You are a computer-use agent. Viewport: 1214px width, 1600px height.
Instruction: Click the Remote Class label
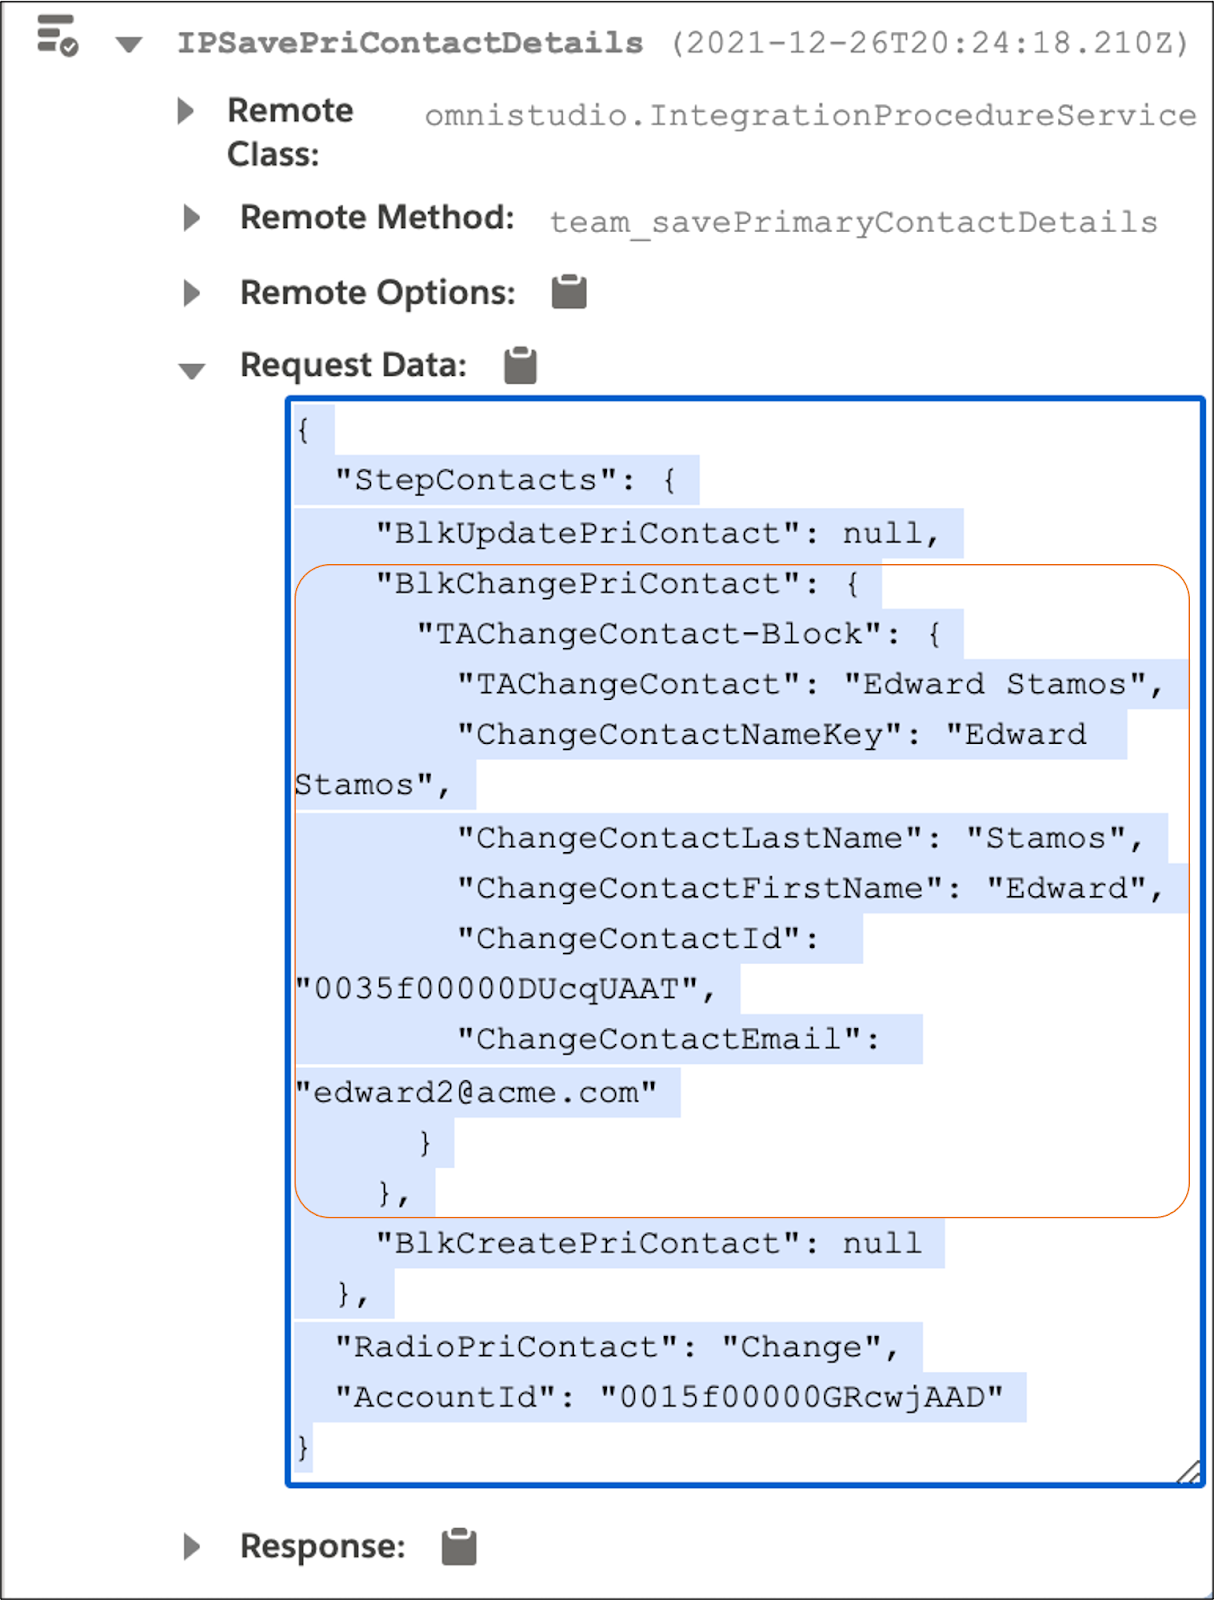click(x=290, y=132)
